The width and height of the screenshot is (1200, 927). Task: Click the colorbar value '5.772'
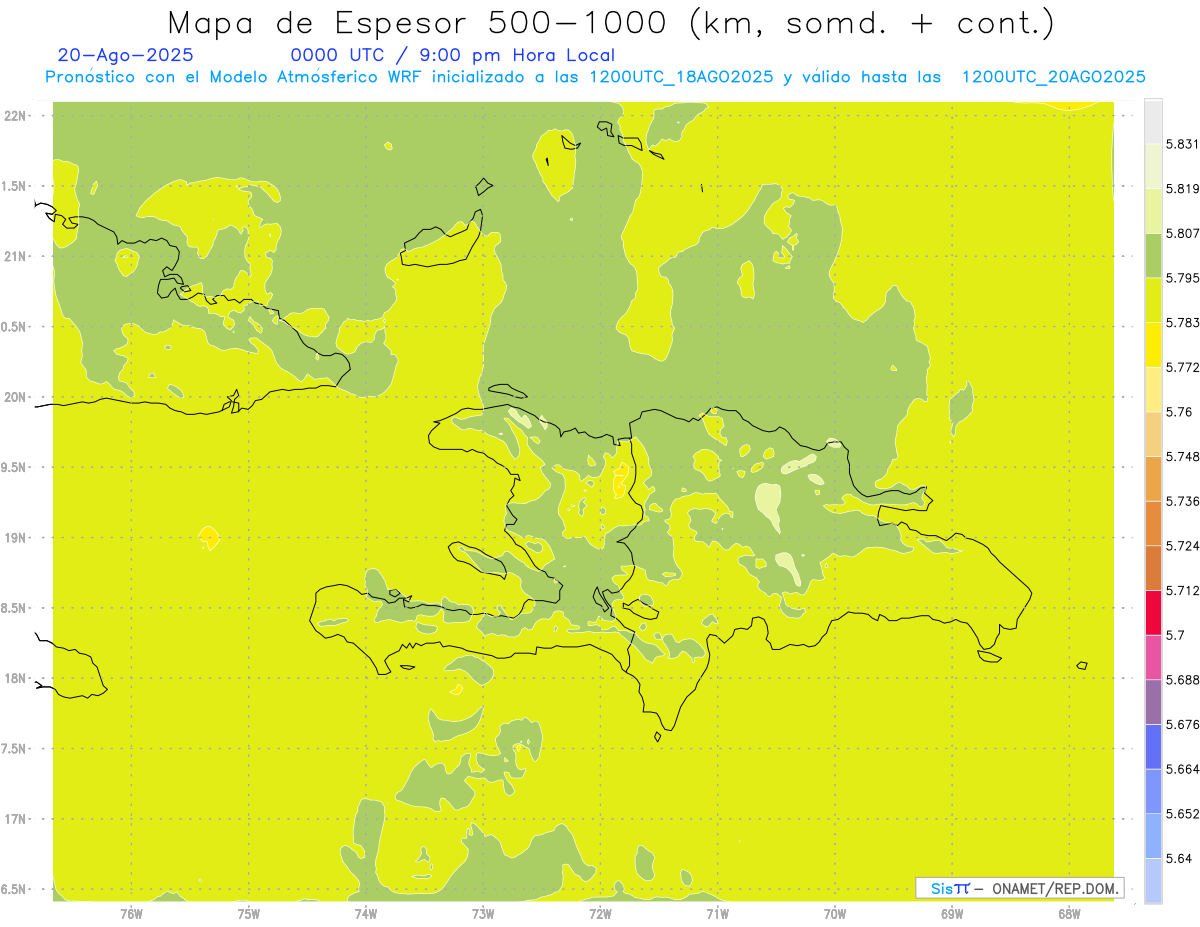pos(1182,368)
